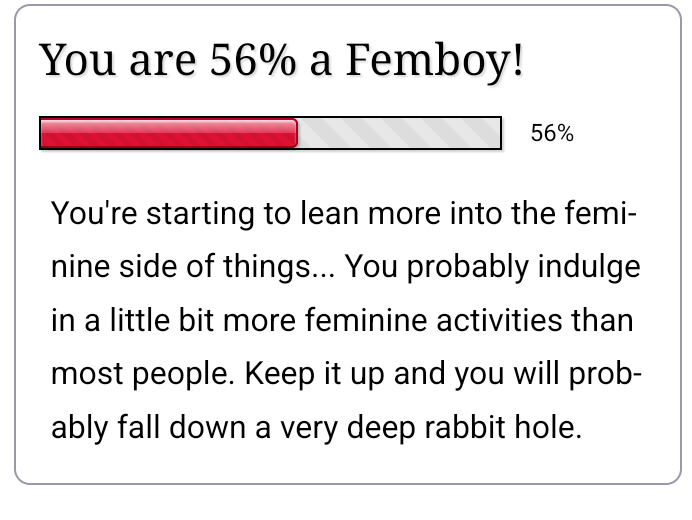Click the right edge of the red progress fill
Viewport: 692px width, 520px height.
tap(296, 133)
